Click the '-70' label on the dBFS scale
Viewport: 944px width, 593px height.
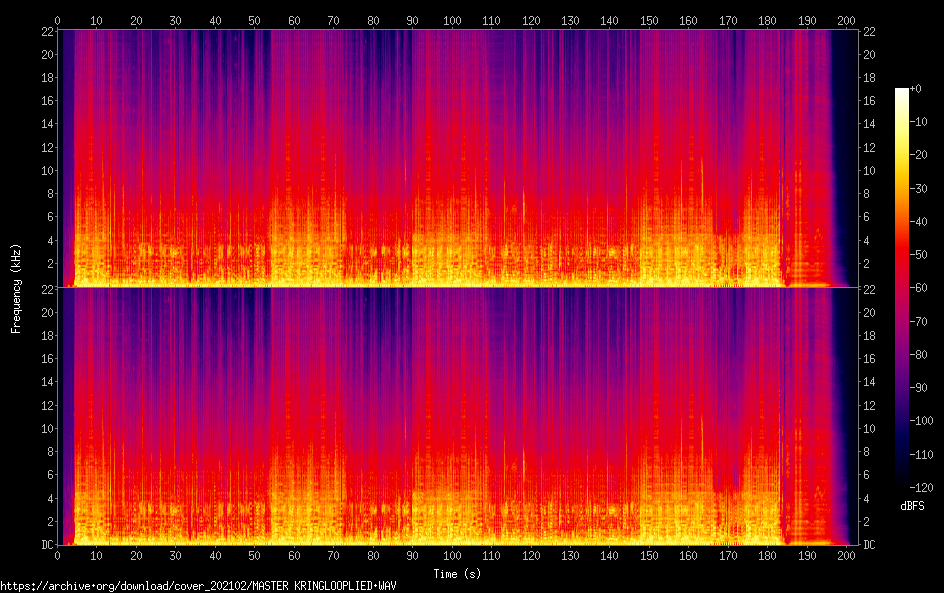[918, 321]
